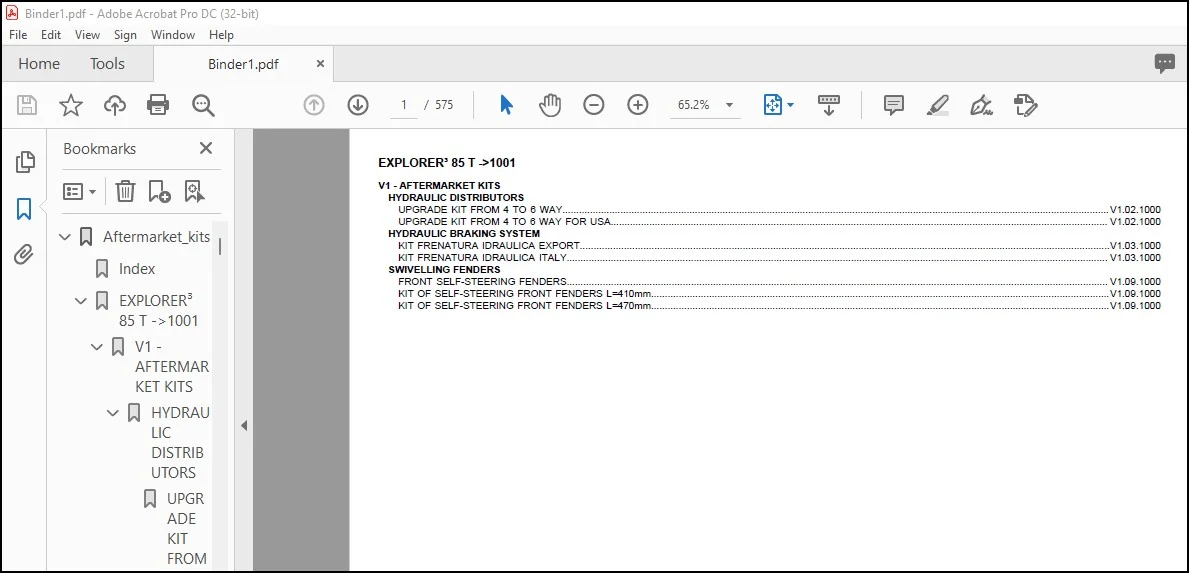Switch to the Tools tab

[107, 64]
